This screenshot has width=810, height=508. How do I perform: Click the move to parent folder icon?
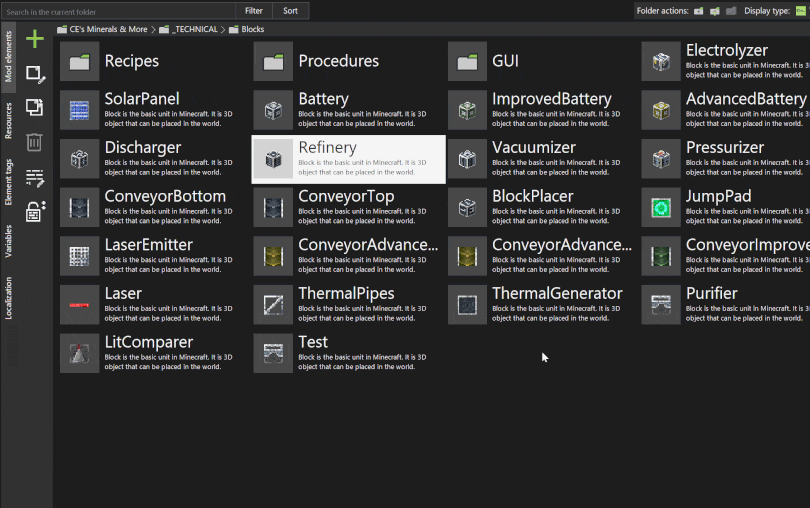[x=714, y=11]
